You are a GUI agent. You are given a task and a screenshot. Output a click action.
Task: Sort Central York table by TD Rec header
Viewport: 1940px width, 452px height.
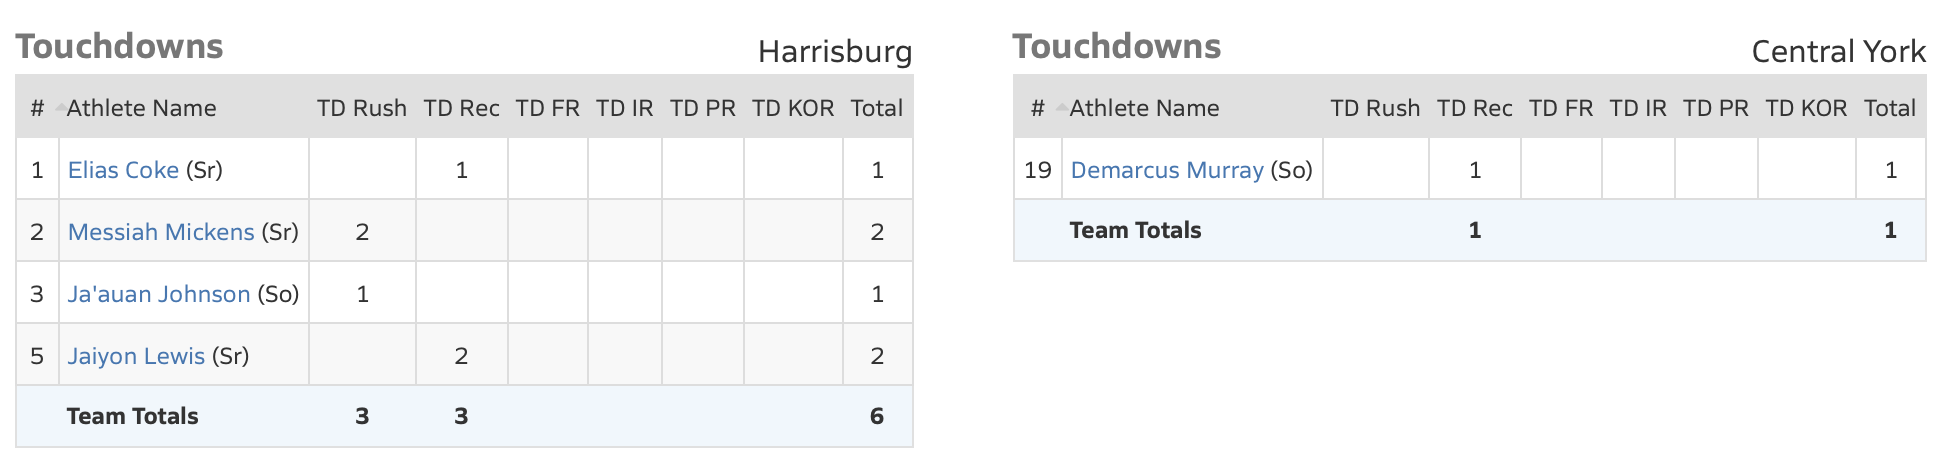click(x=1474, y=108)
